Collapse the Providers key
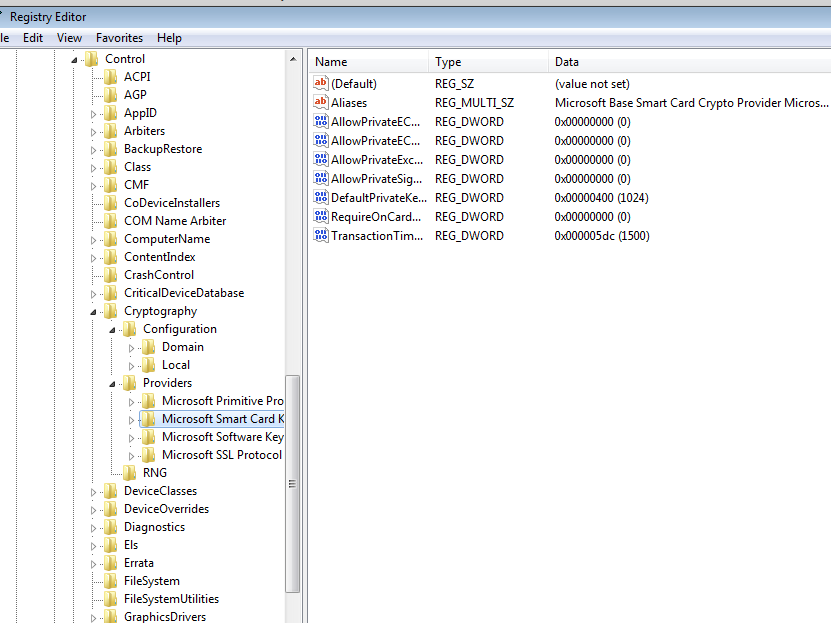 pos(112,384)
